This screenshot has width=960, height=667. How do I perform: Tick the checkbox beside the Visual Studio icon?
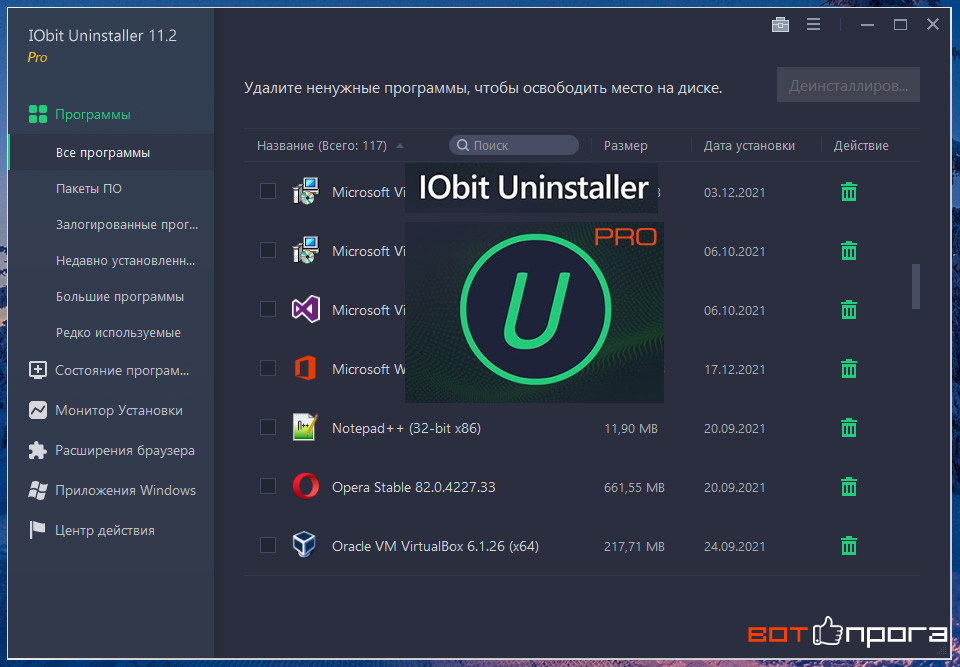pyautogui.click(x=268, y=309)
